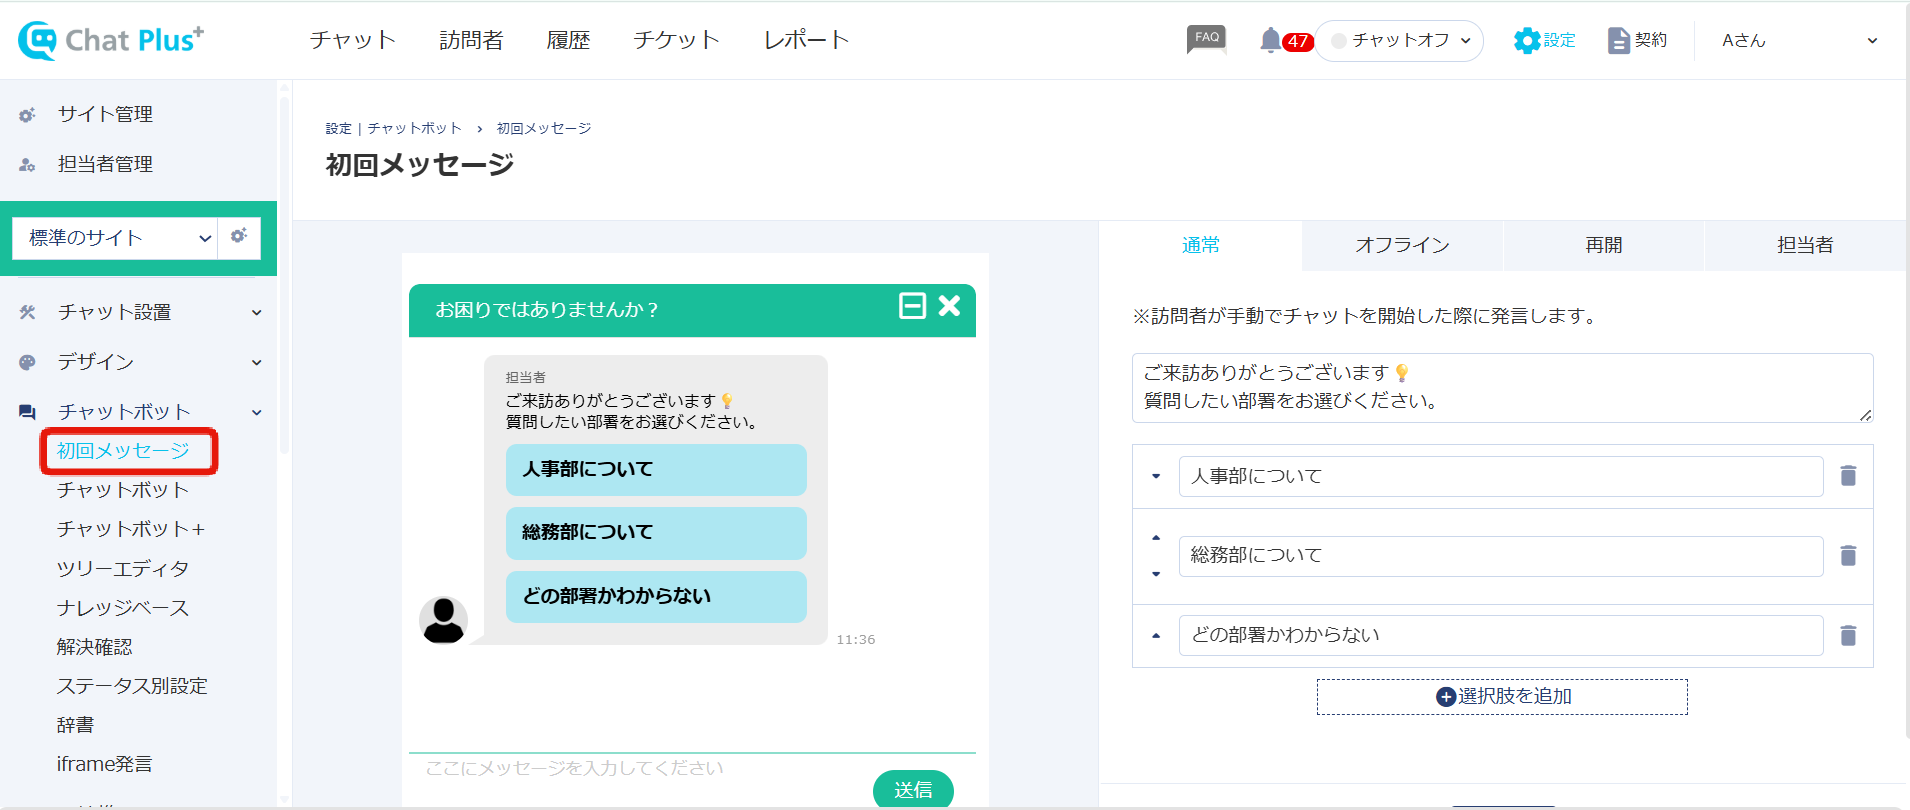Move 人事部について option down
Screen dimensions: 1910x810
point(1156,476)
